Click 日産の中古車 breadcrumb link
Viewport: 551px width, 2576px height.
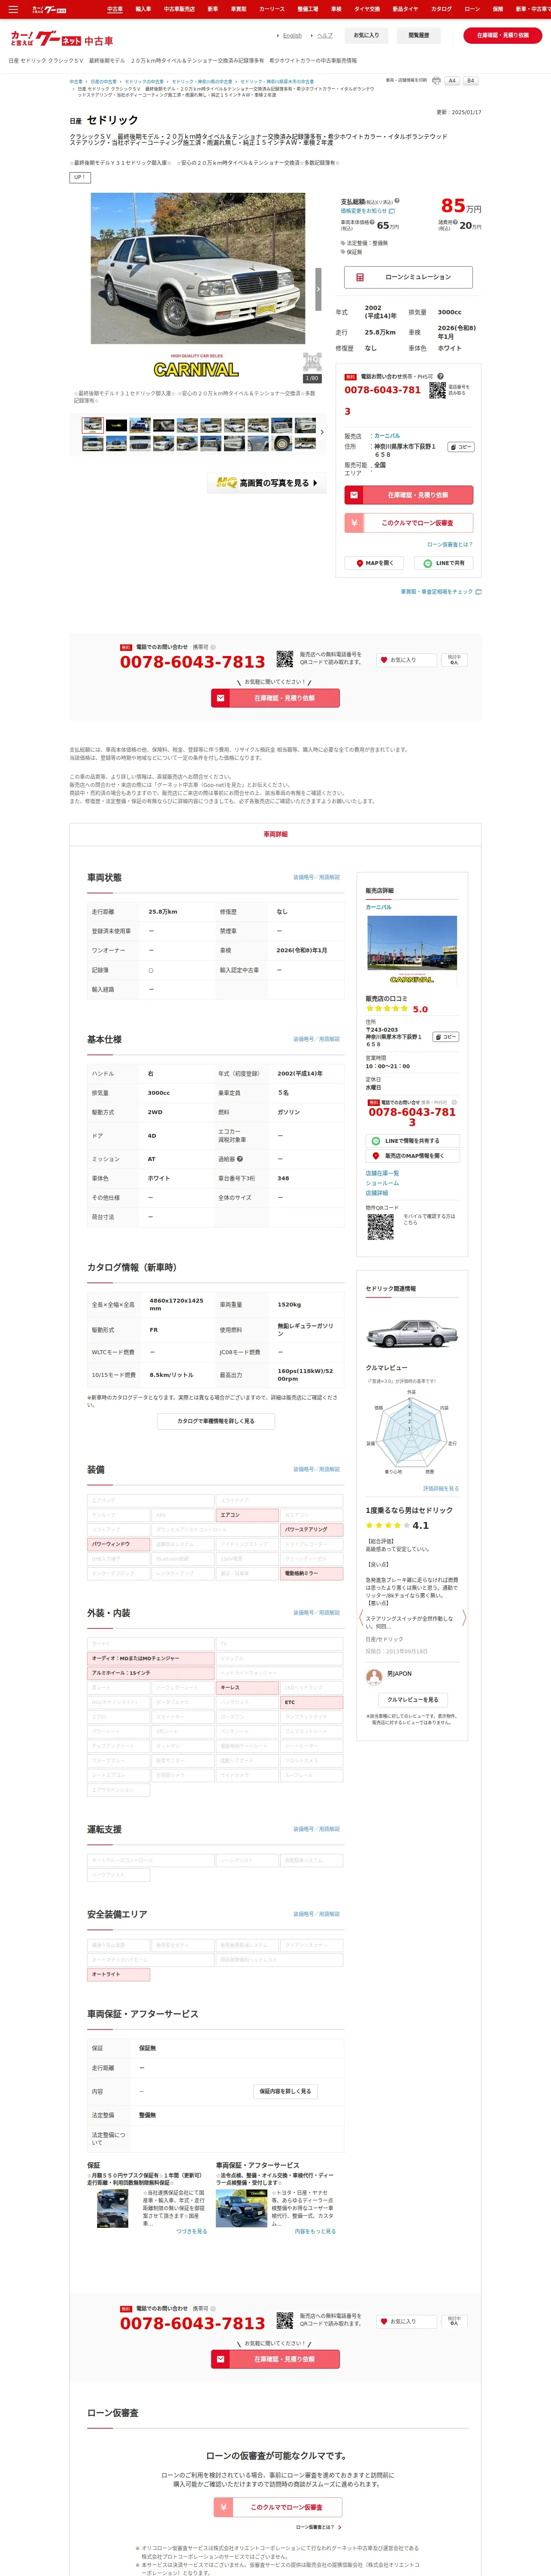tap(103, 82)
